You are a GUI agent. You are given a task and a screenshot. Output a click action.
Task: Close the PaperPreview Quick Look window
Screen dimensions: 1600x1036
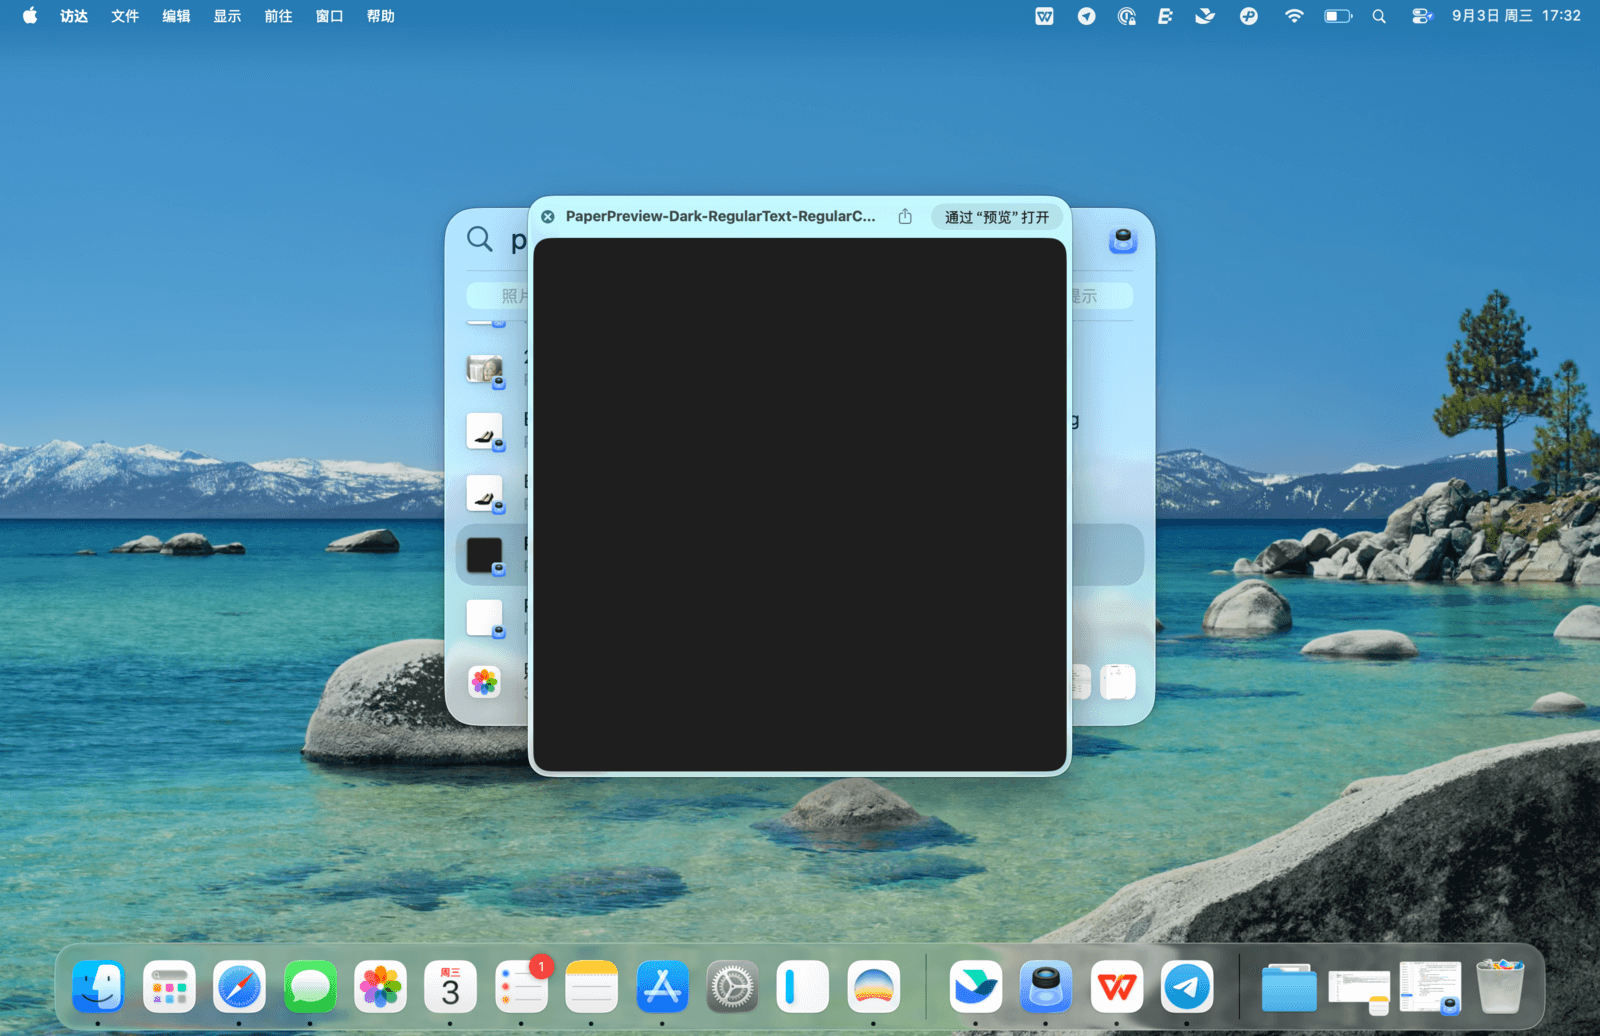point(548,217)
